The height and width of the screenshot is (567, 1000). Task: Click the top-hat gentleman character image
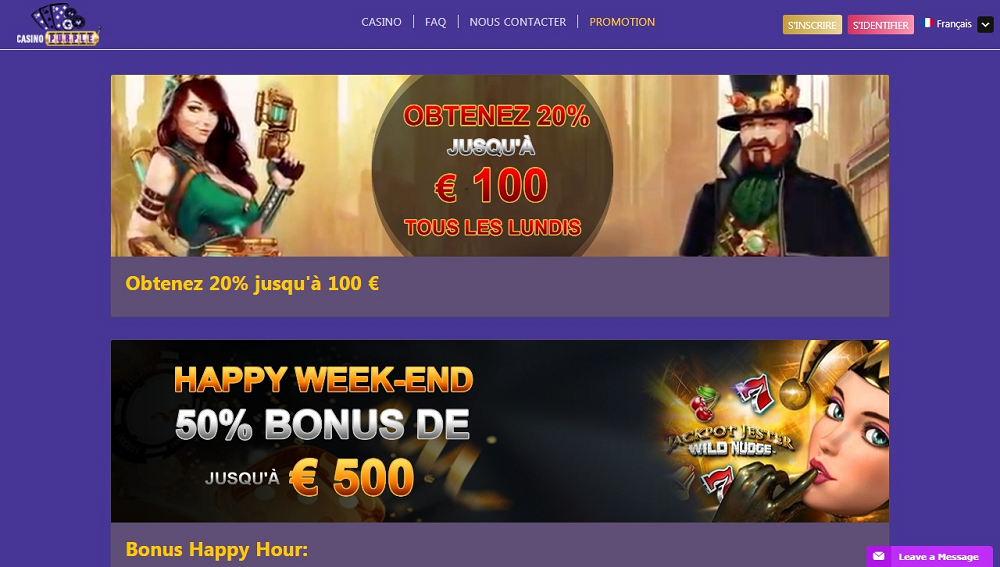point(775,166)
